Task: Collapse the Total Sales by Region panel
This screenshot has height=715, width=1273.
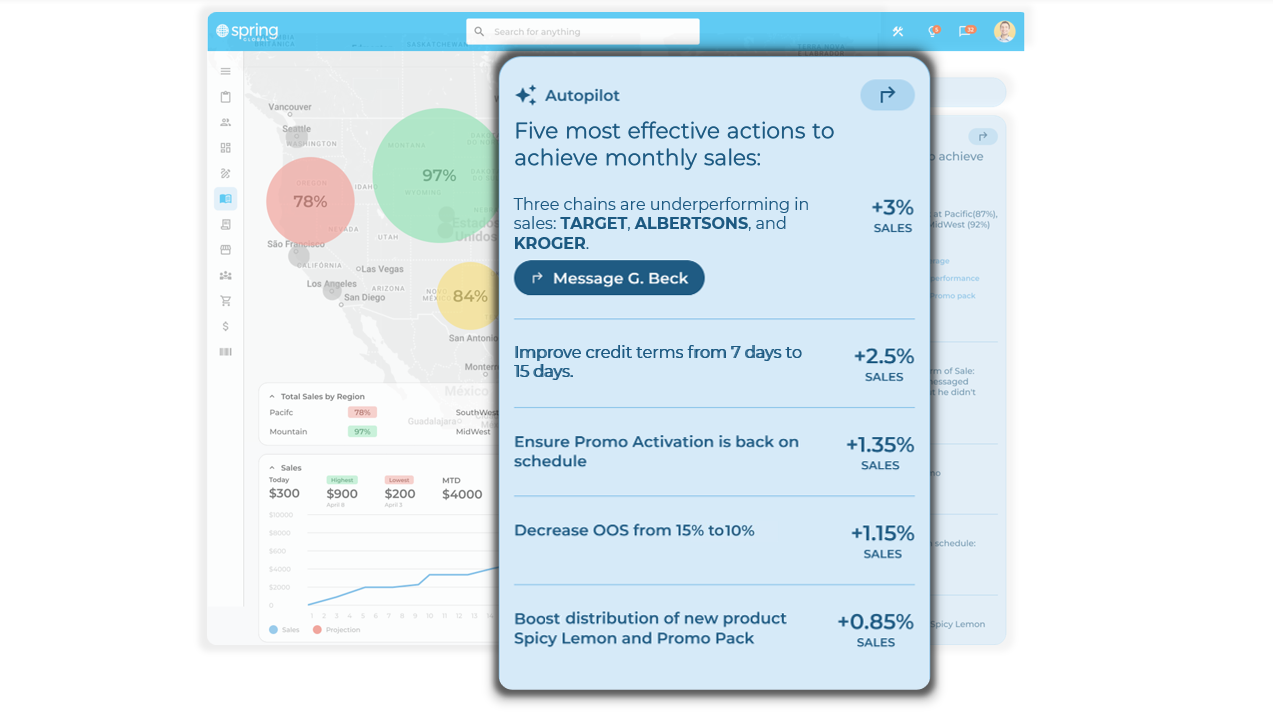Action: pyautogui.click(x=272, y=397)
